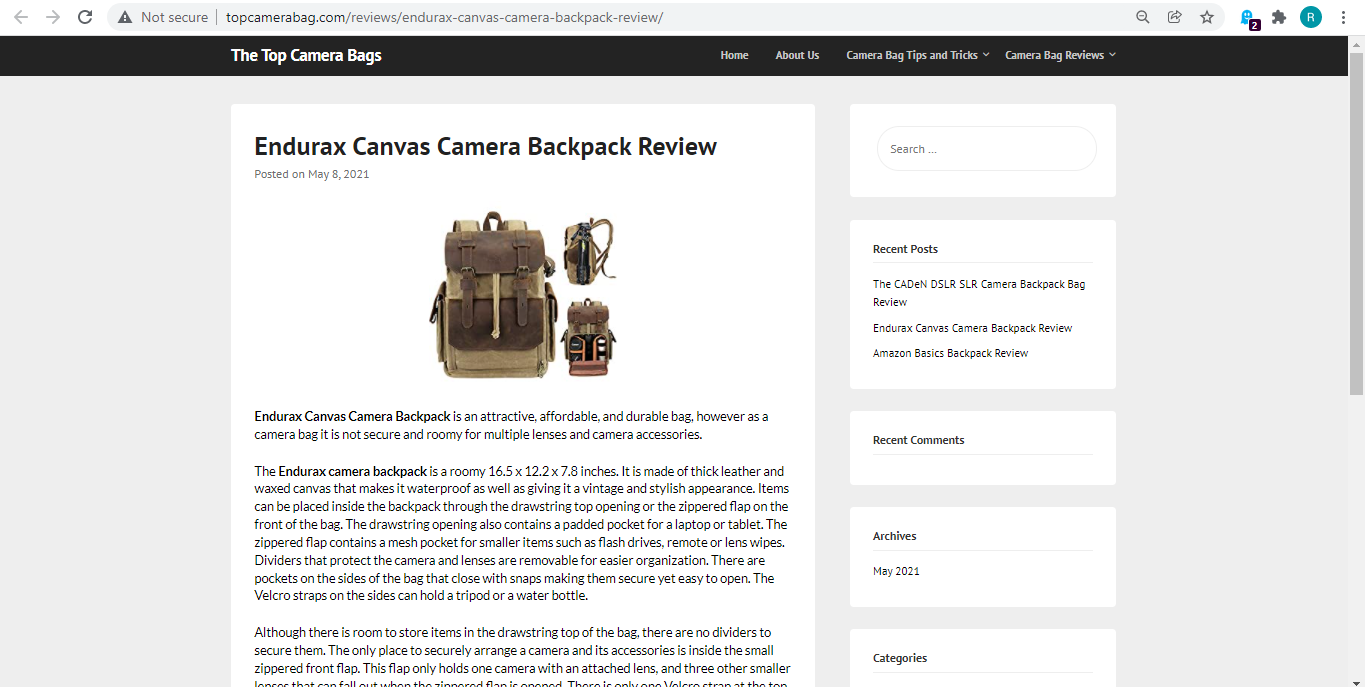Open the About Us page
This screenshot has width=1365, height=687.
(x=797, y=55)
